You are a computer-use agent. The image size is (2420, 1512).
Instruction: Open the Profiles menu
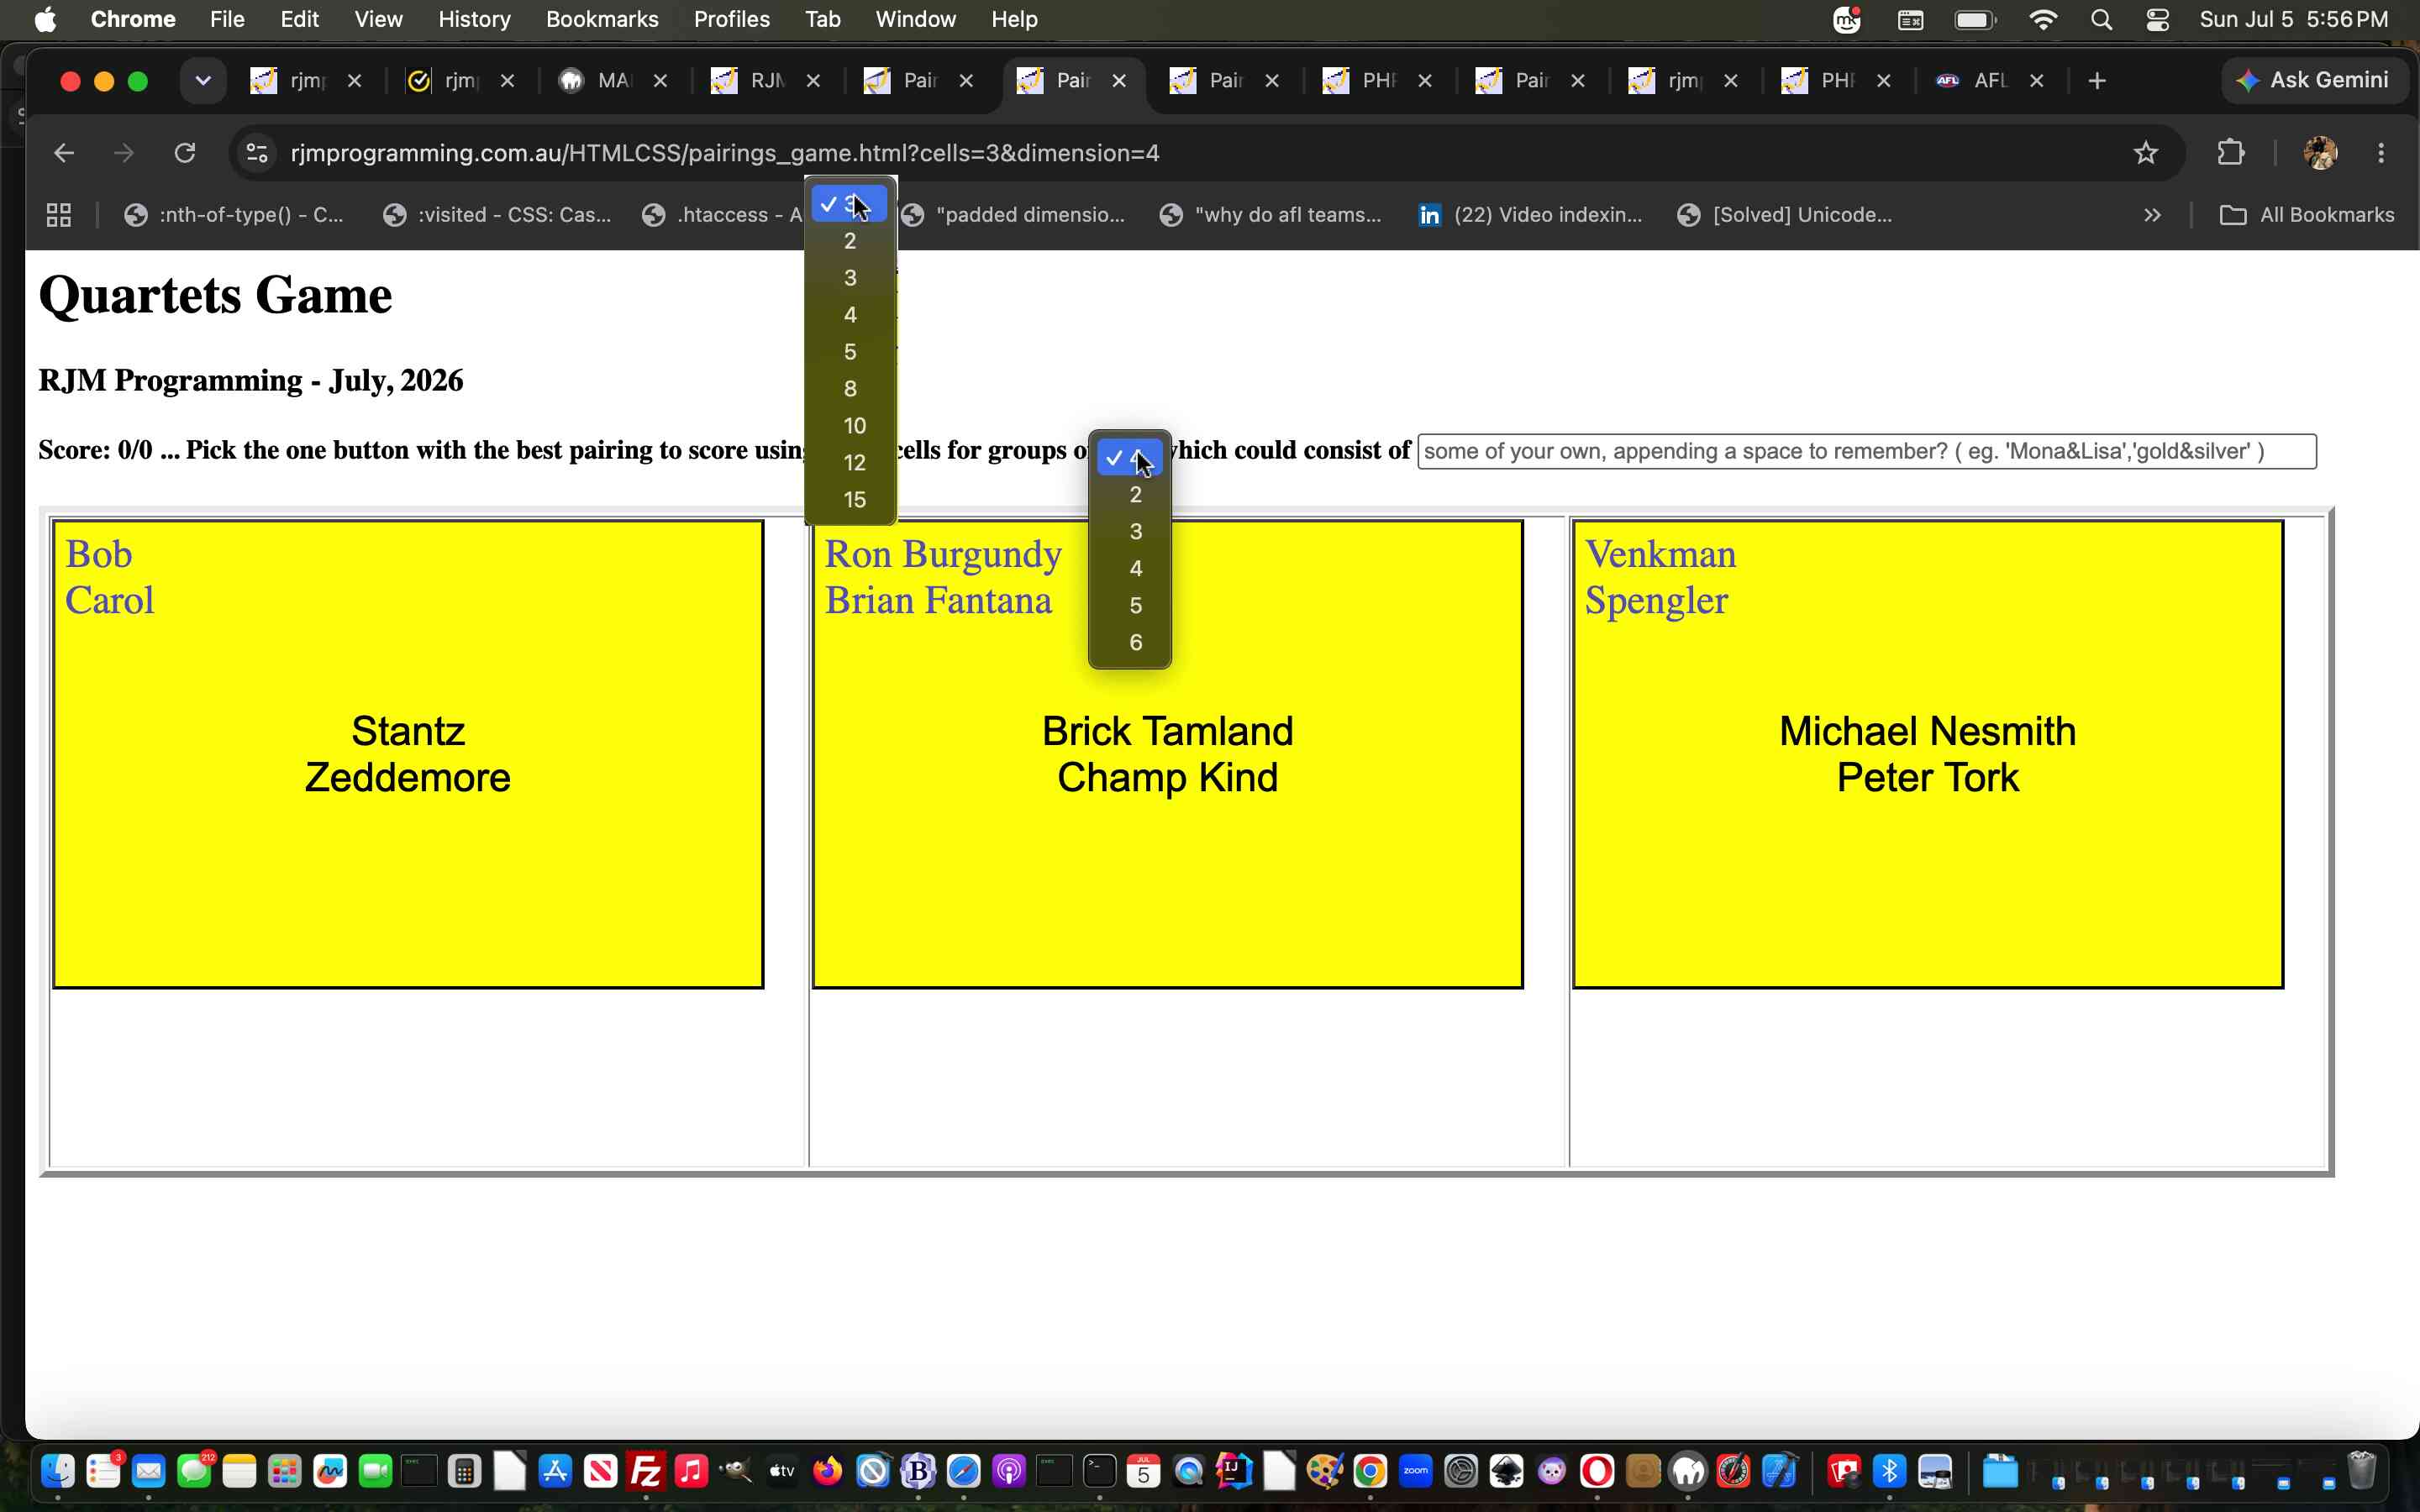(x=731, y=20)
